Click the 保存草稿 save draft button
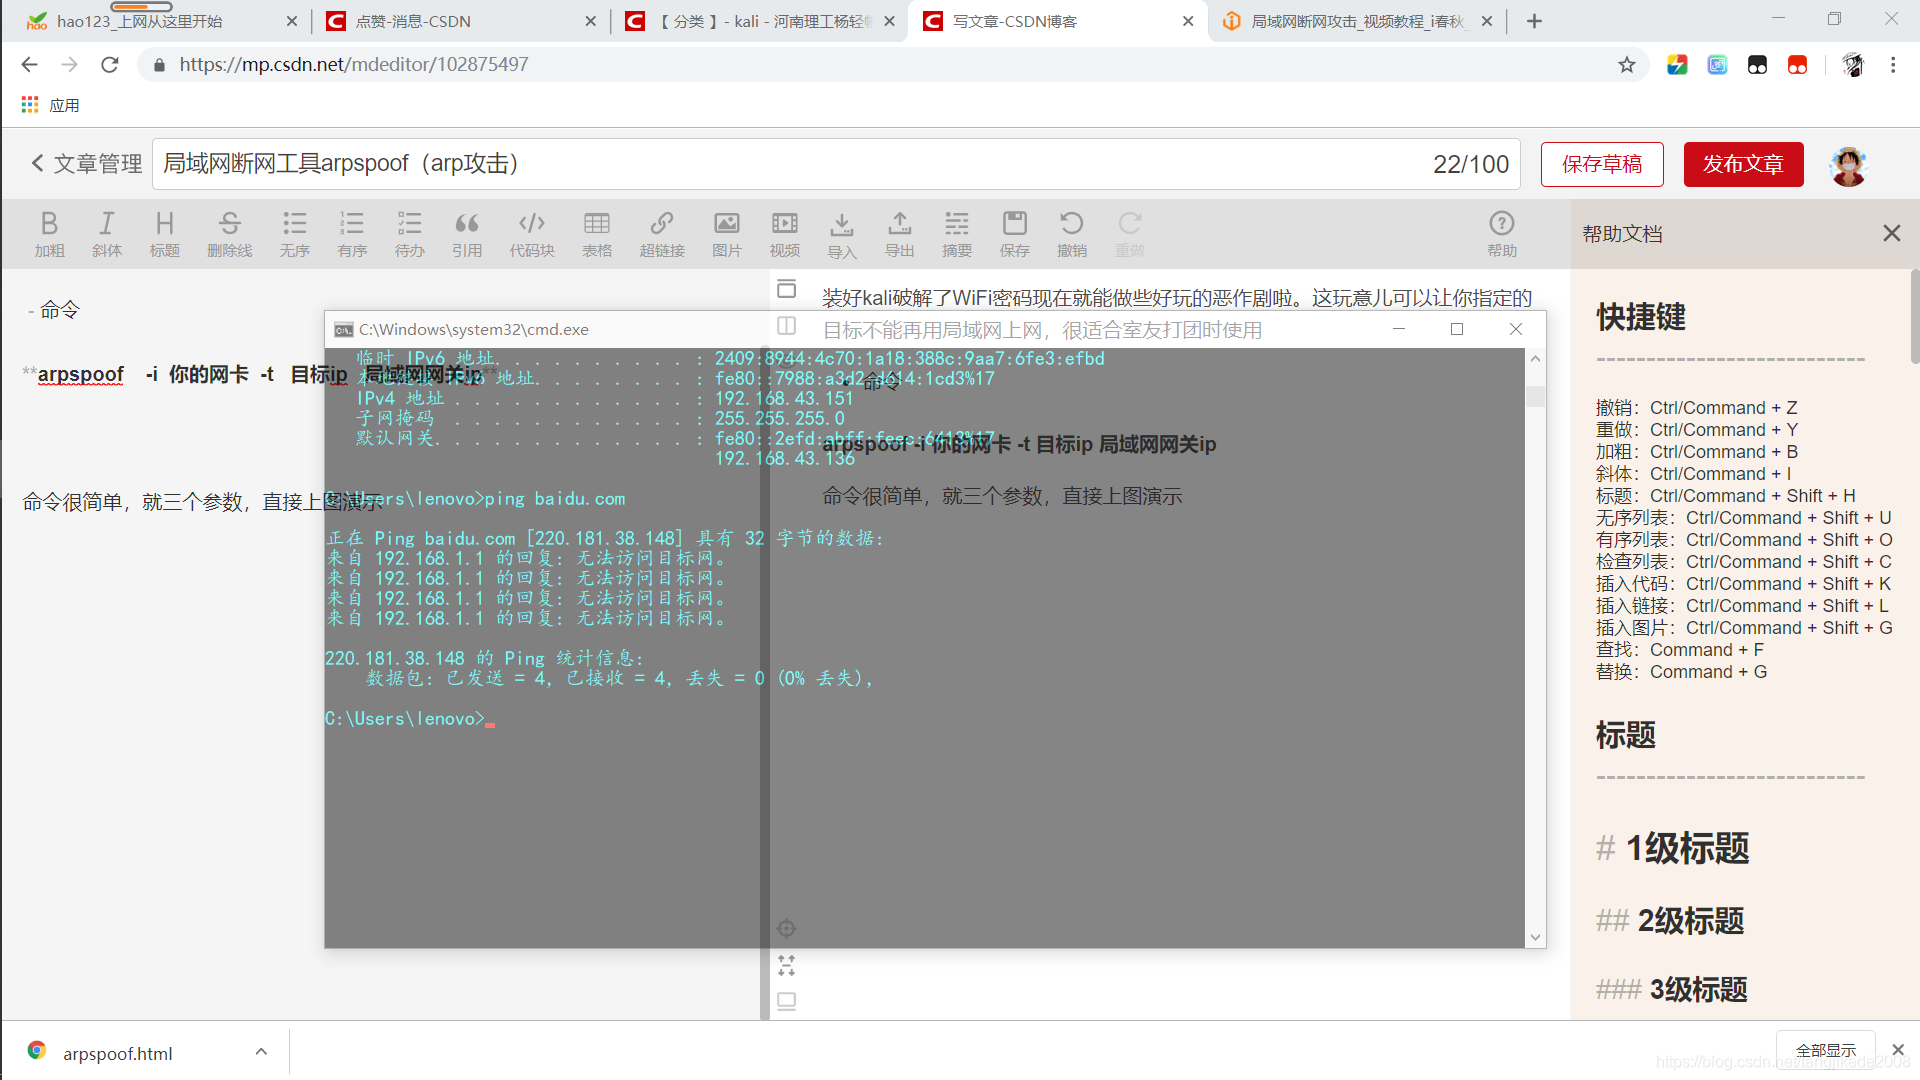Screen dimensions: 1920x1080 (x=1602, y=164)
